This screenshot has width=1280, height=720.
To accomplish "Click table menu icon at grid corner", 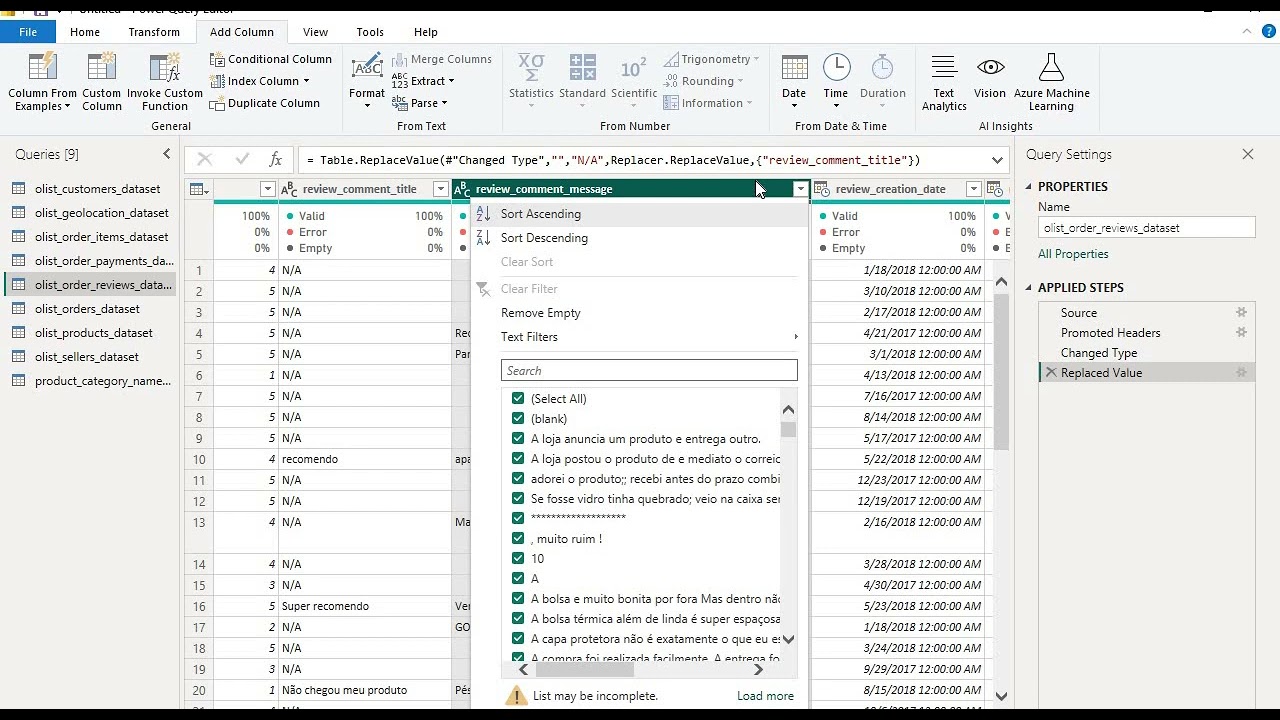I will [199, 189].
